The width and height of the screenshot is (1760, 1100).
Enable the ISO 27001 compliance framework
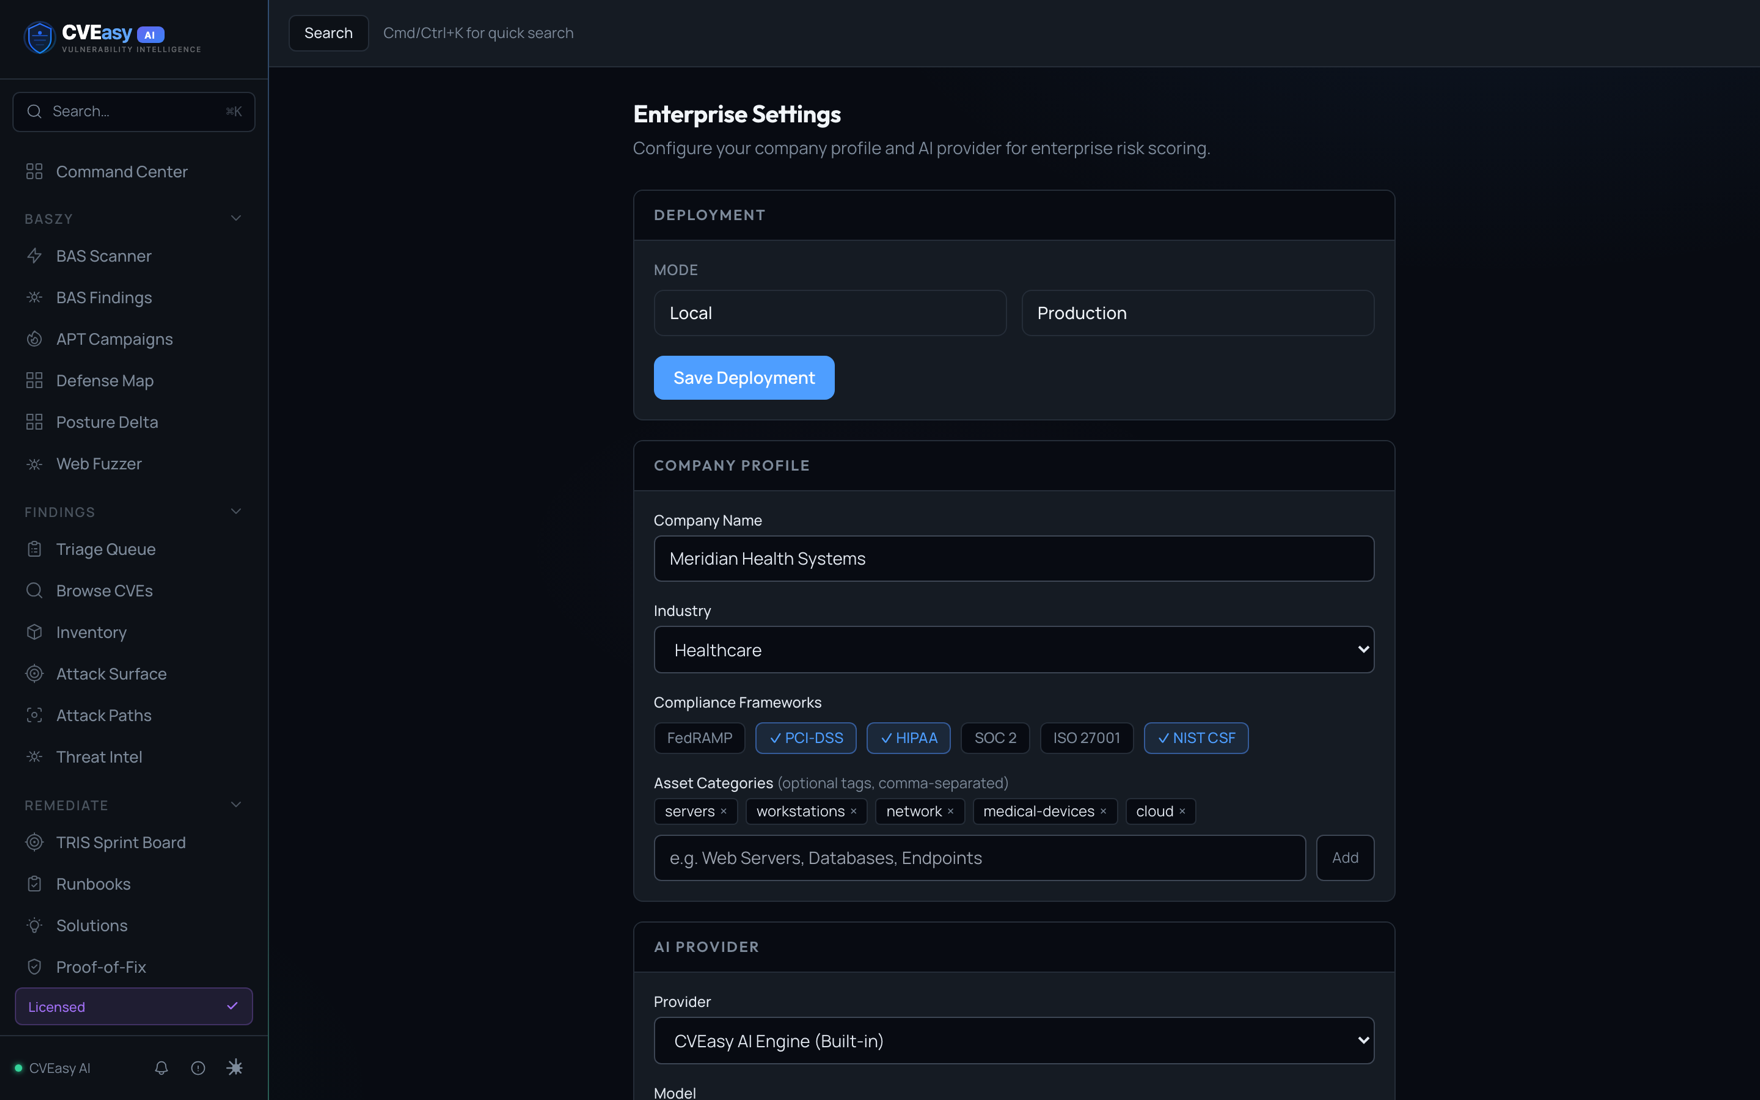[1086, 738]
